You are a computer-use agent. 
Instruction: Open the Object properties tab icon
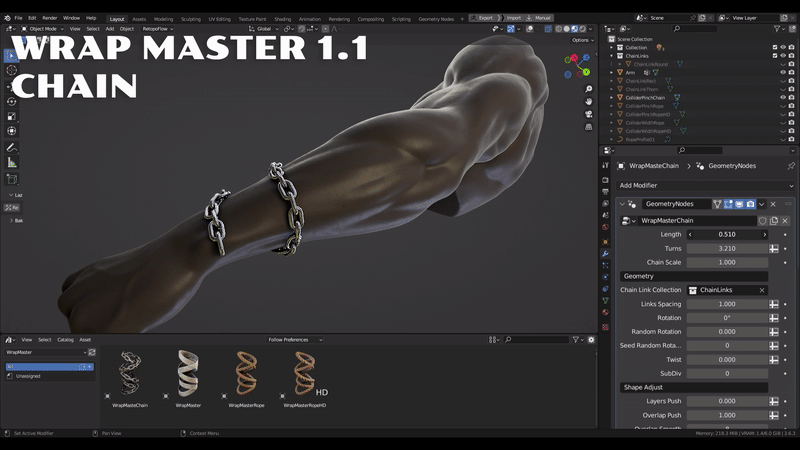point(605,242)
